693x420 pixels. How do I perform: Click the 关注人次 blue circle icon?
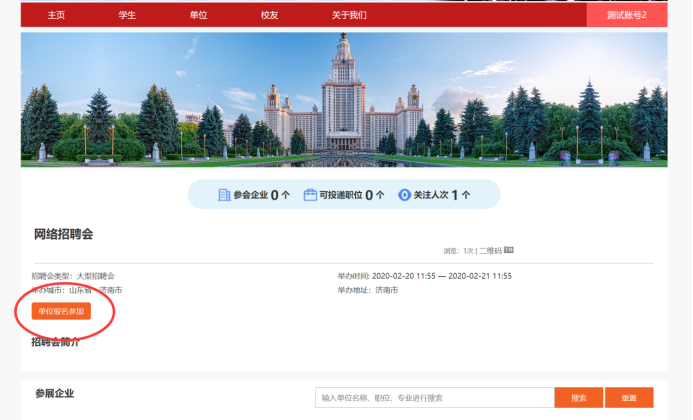point(405,195)
